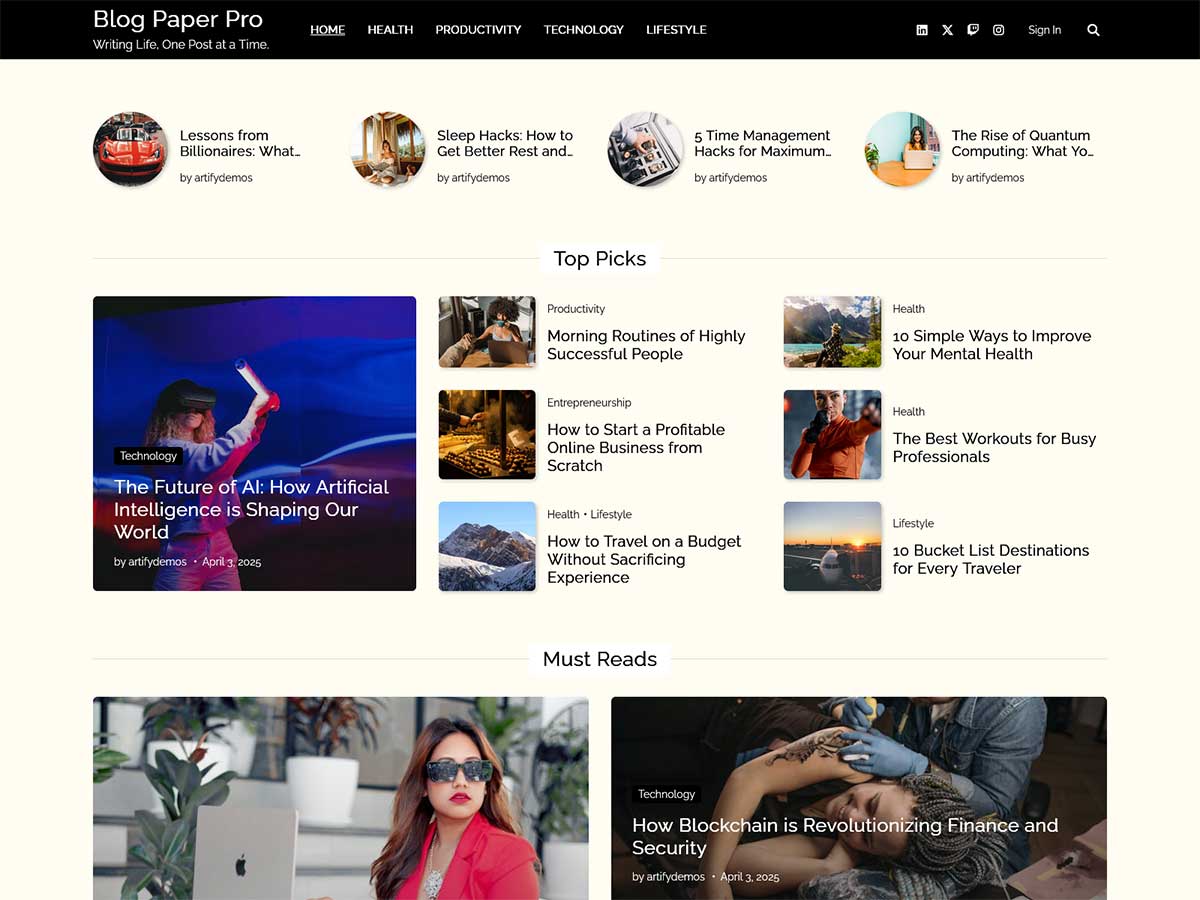Viewport: 1200px width, 900px height.
Task: Open the Productivity menu item
Action: (478, 30)
